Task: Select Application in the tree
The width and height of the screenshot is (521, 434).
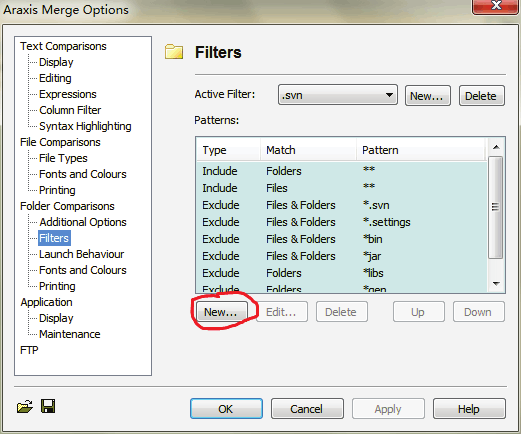Action: point(46,302)
